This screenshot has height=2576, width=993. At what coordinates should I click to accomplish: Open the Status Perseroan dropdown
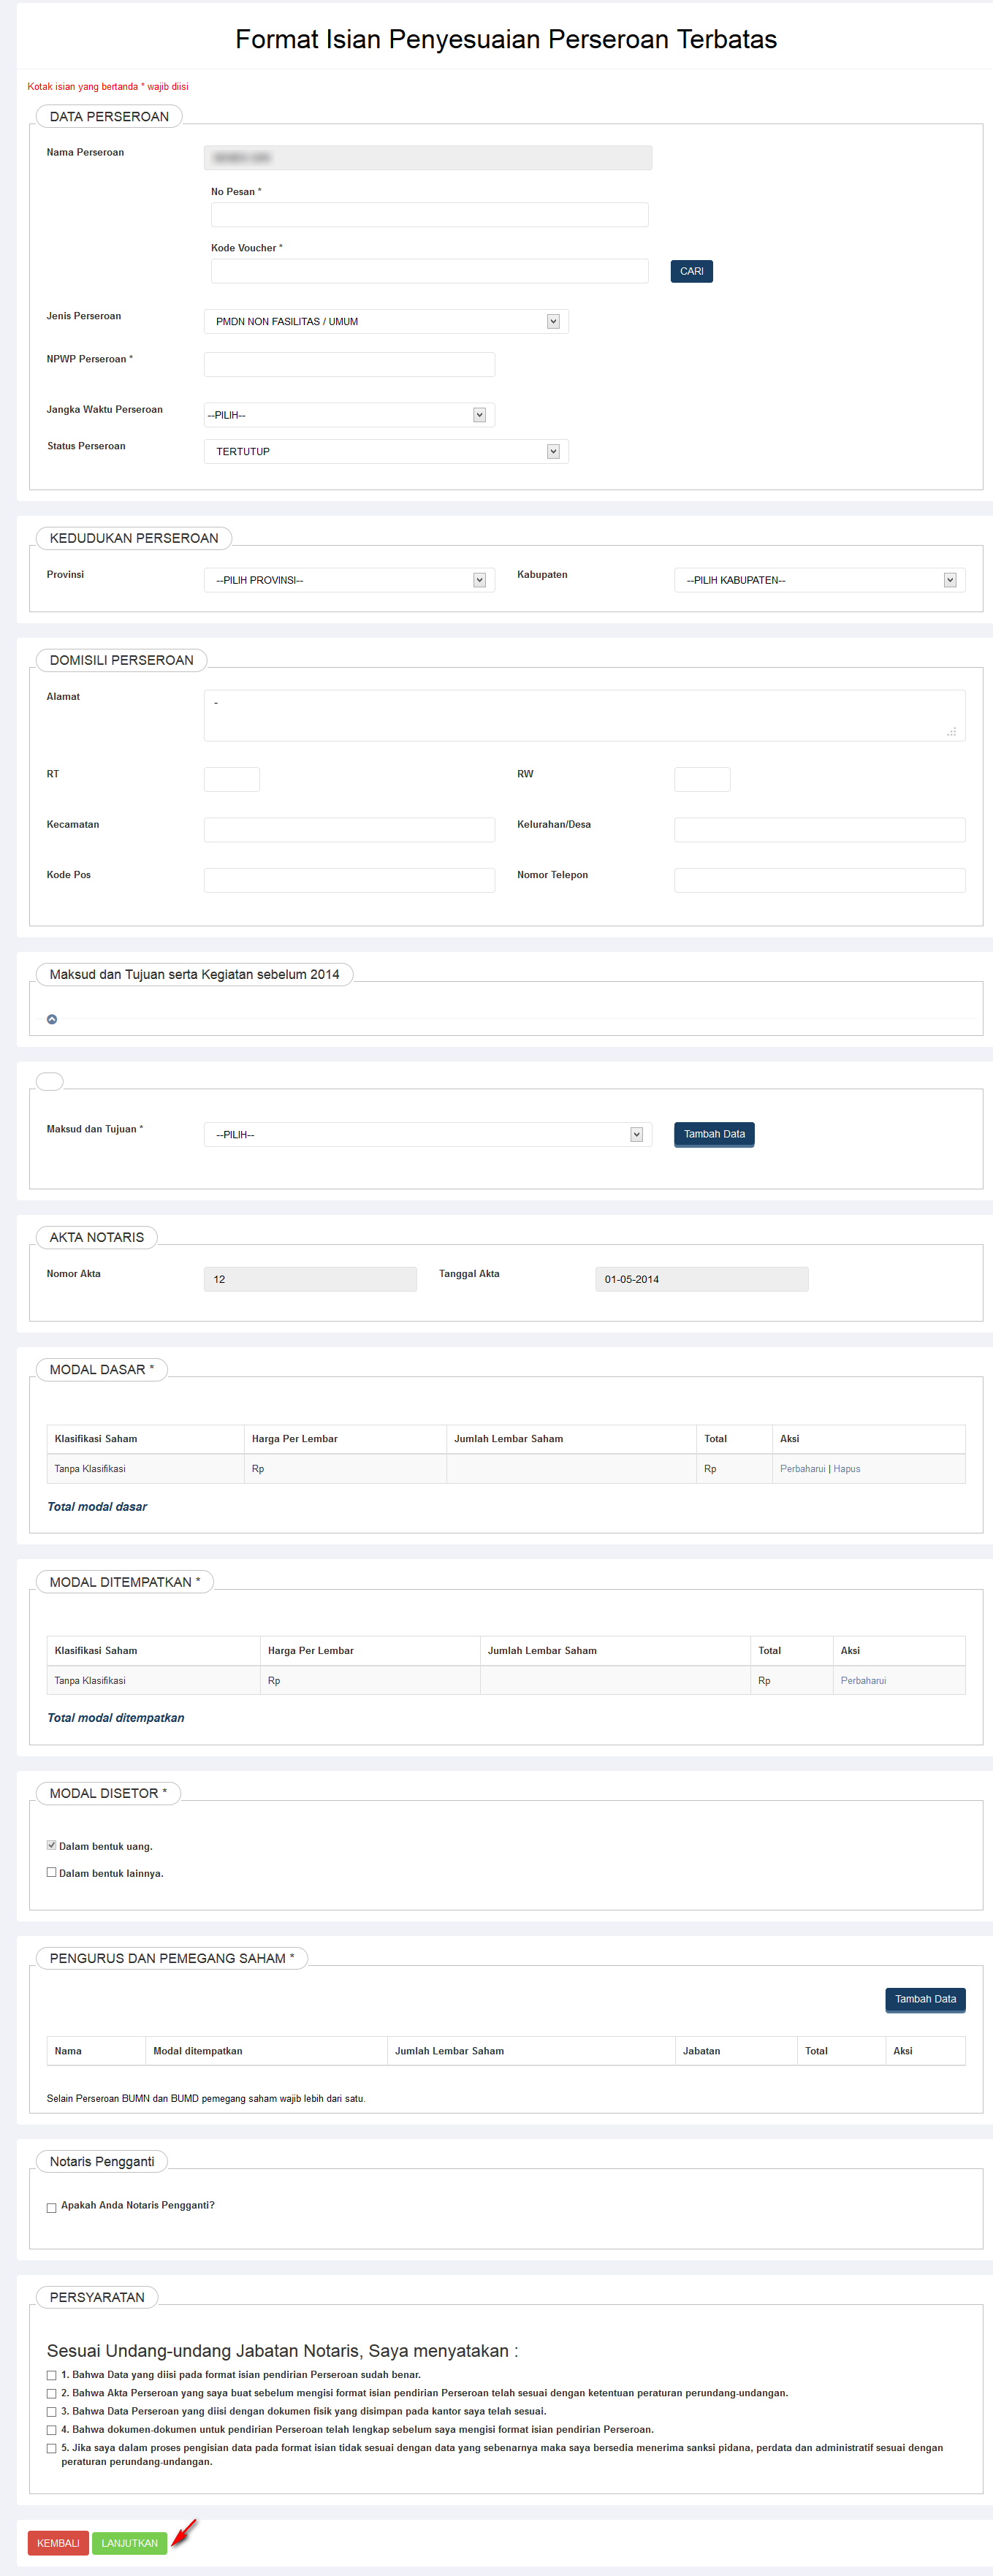(x=386, y=451)
